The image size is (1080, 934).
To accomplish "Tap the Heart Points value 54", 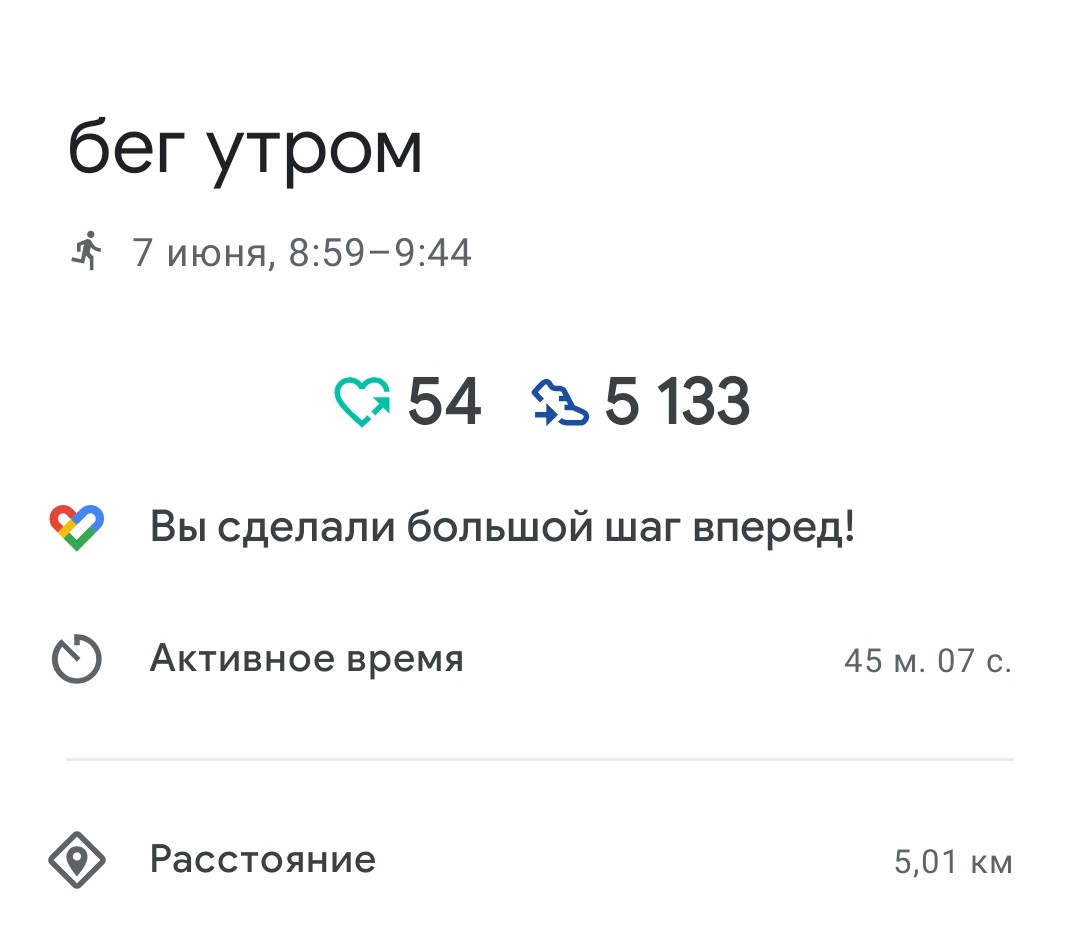I will pos(444,402).
